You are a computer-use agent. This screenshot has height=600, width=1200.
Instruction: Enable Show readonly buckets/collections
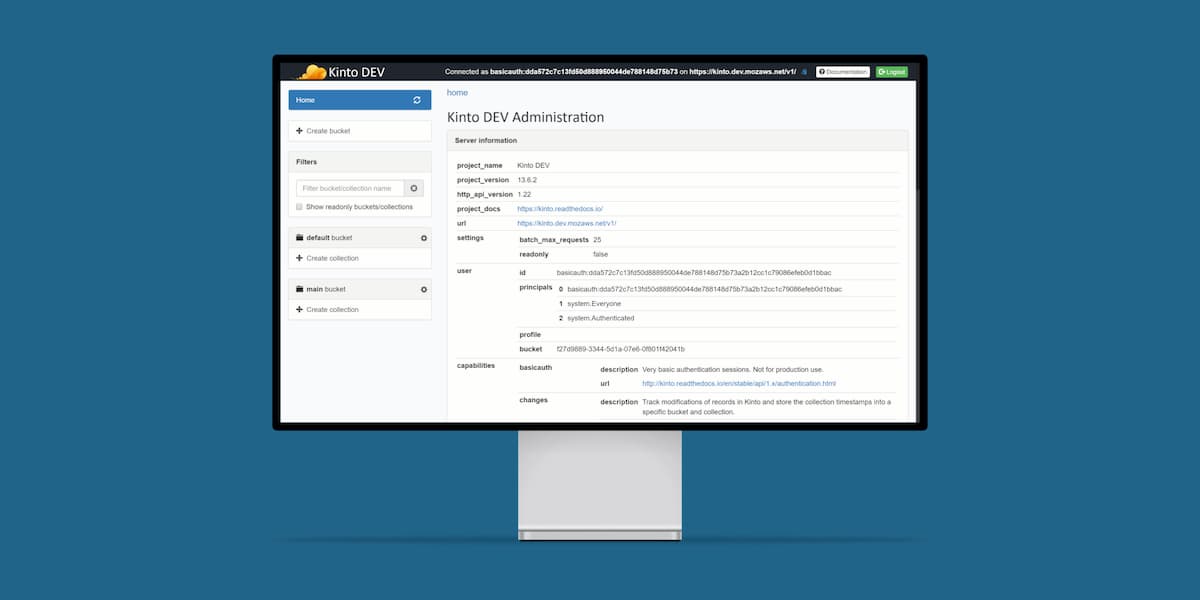coord(299,206)
